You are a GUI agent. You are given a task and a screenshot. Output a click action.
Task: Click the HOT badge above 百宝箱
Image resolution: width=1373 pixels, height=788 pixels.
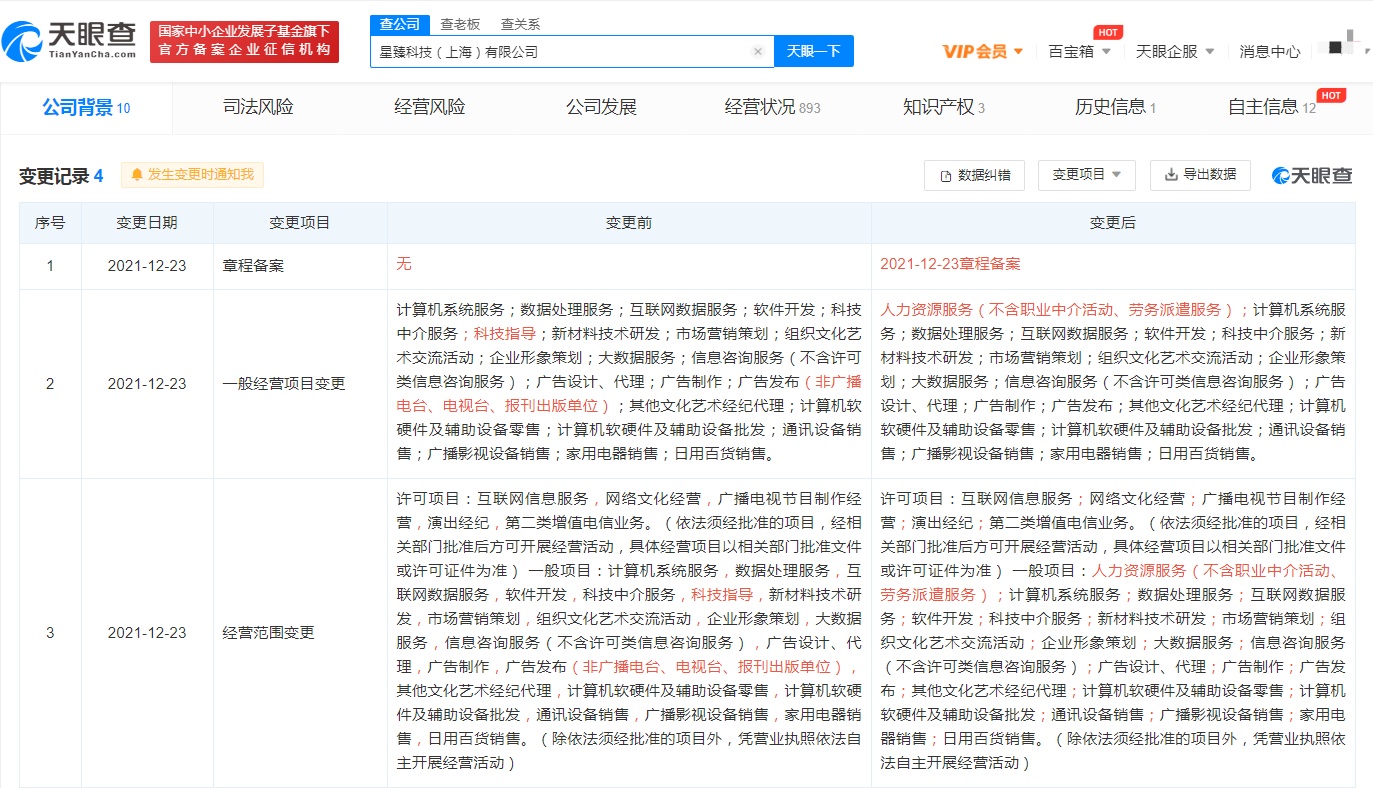coord(1107,32)
